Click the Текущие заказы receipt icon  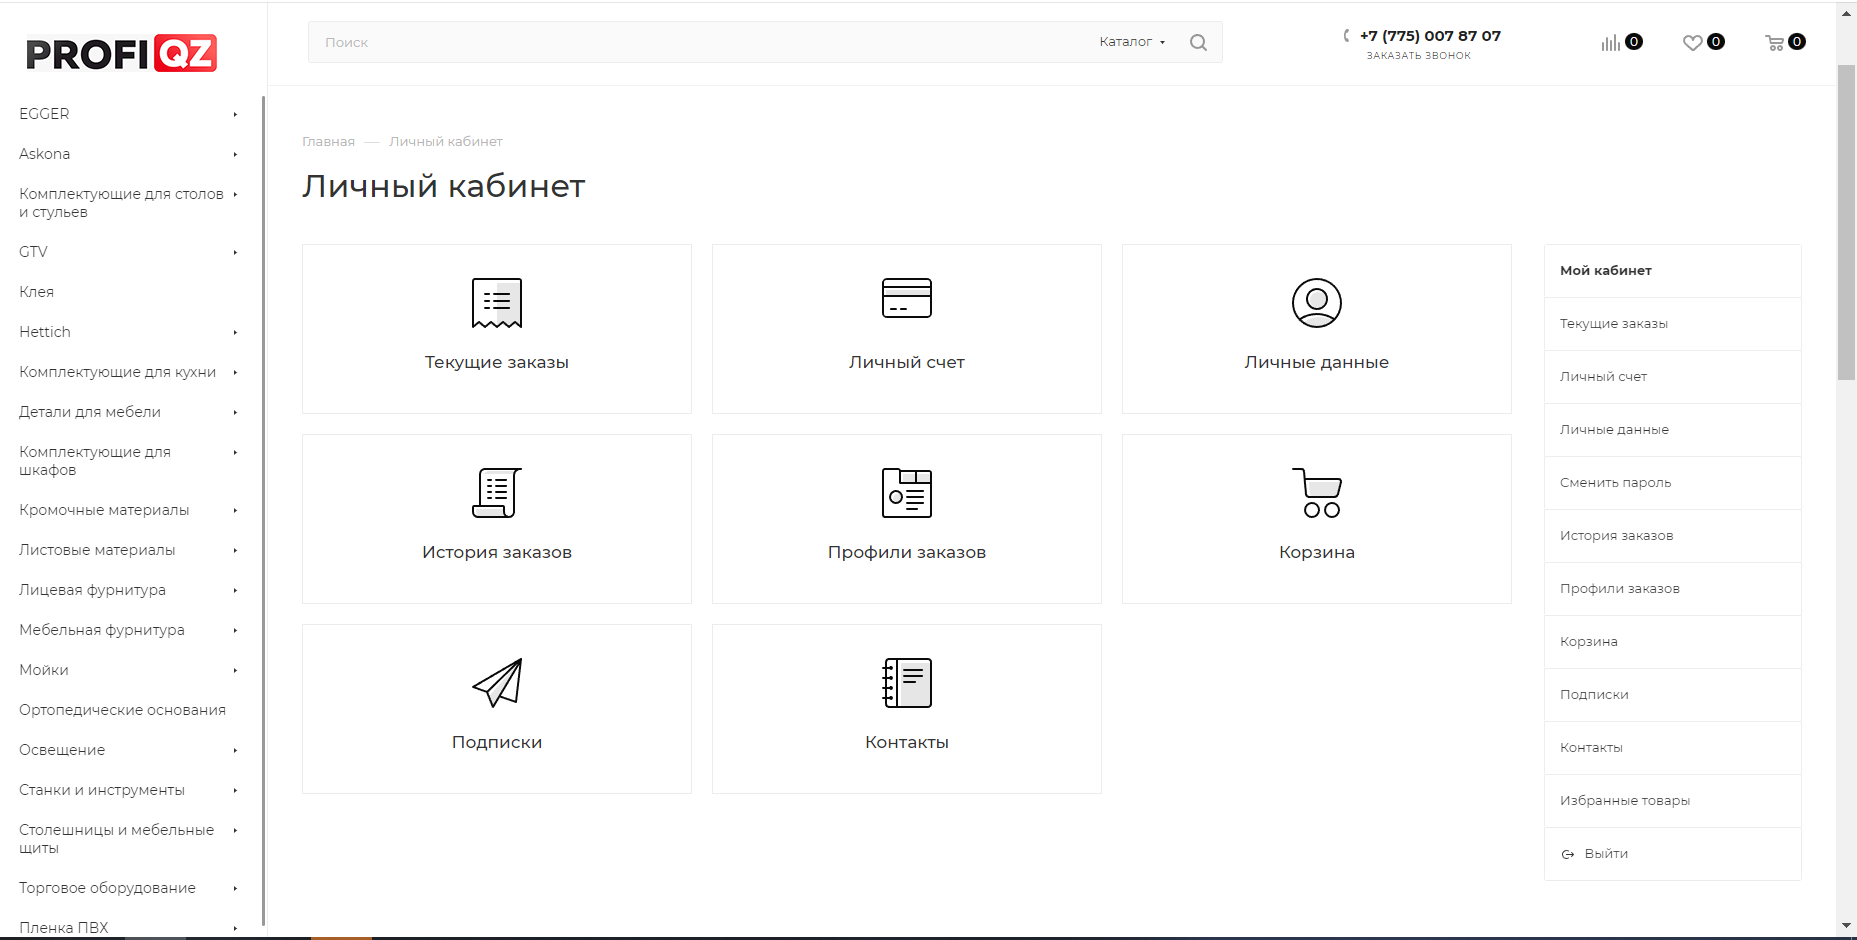[x=497, y=303]
